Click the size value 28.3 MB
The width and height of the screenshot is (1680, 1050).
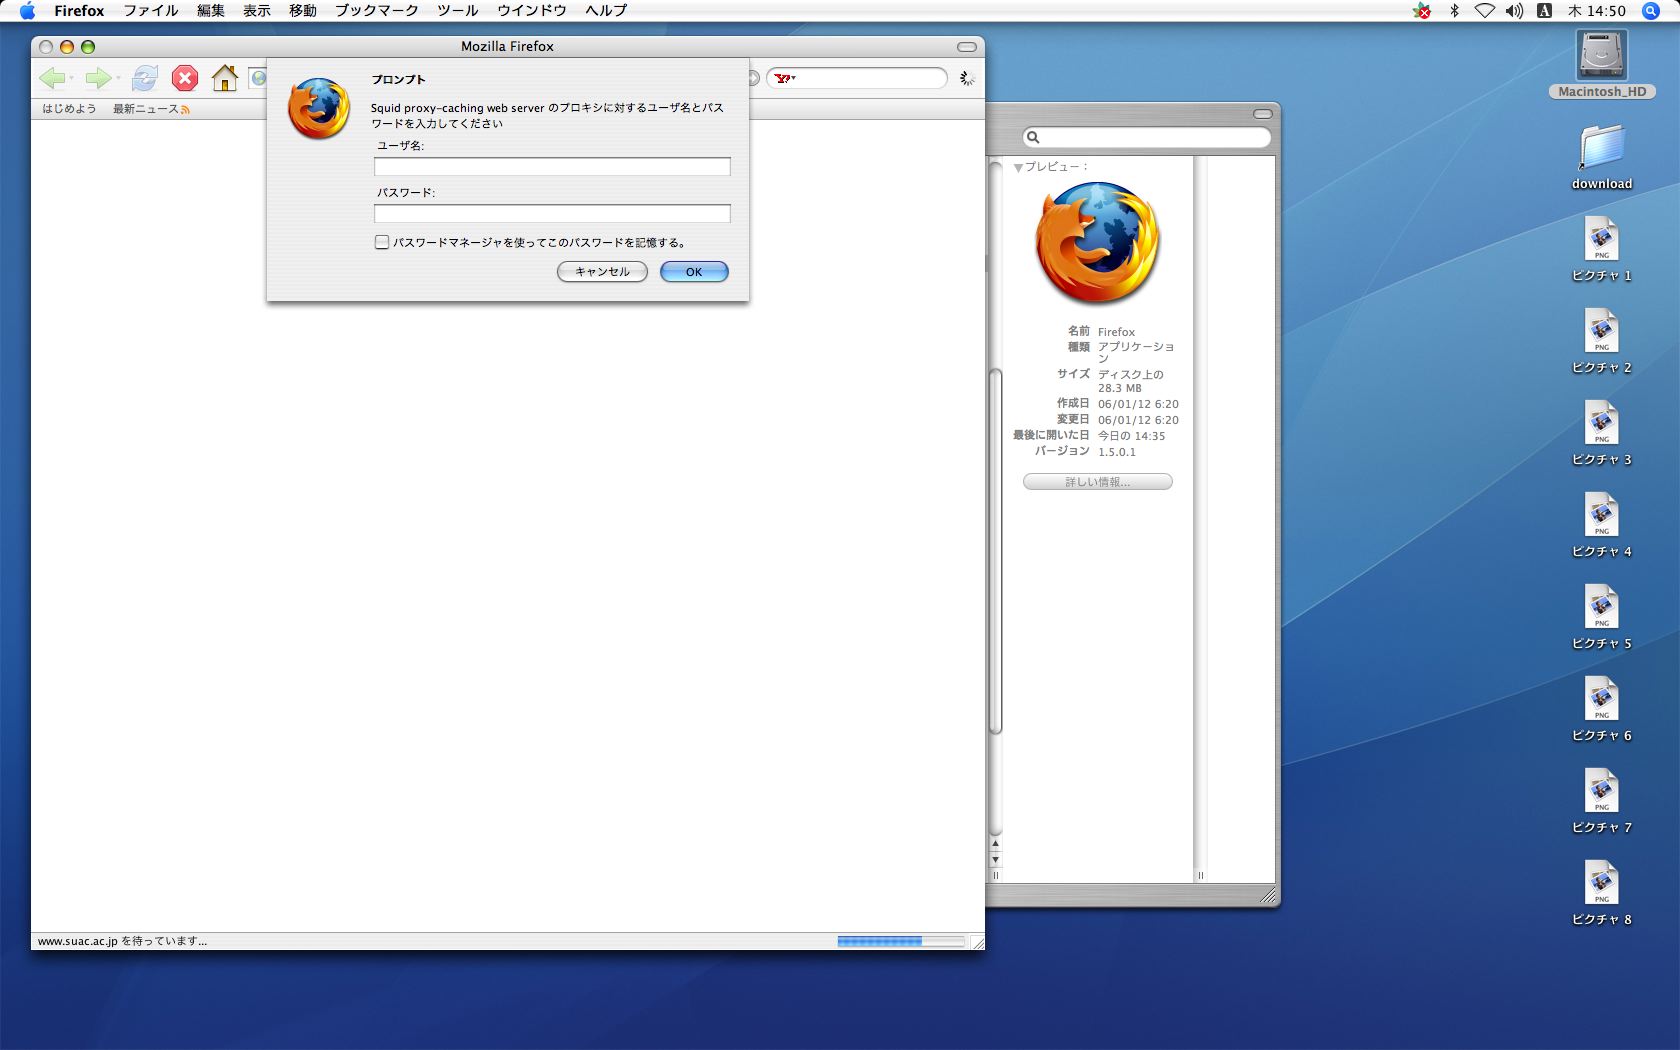tap(1120, 388)
